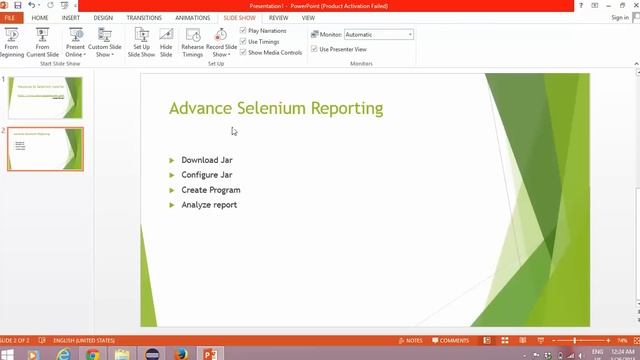Click zoom out minus button
This screenshot has width=640, height=360.
[x=554, y=340]
